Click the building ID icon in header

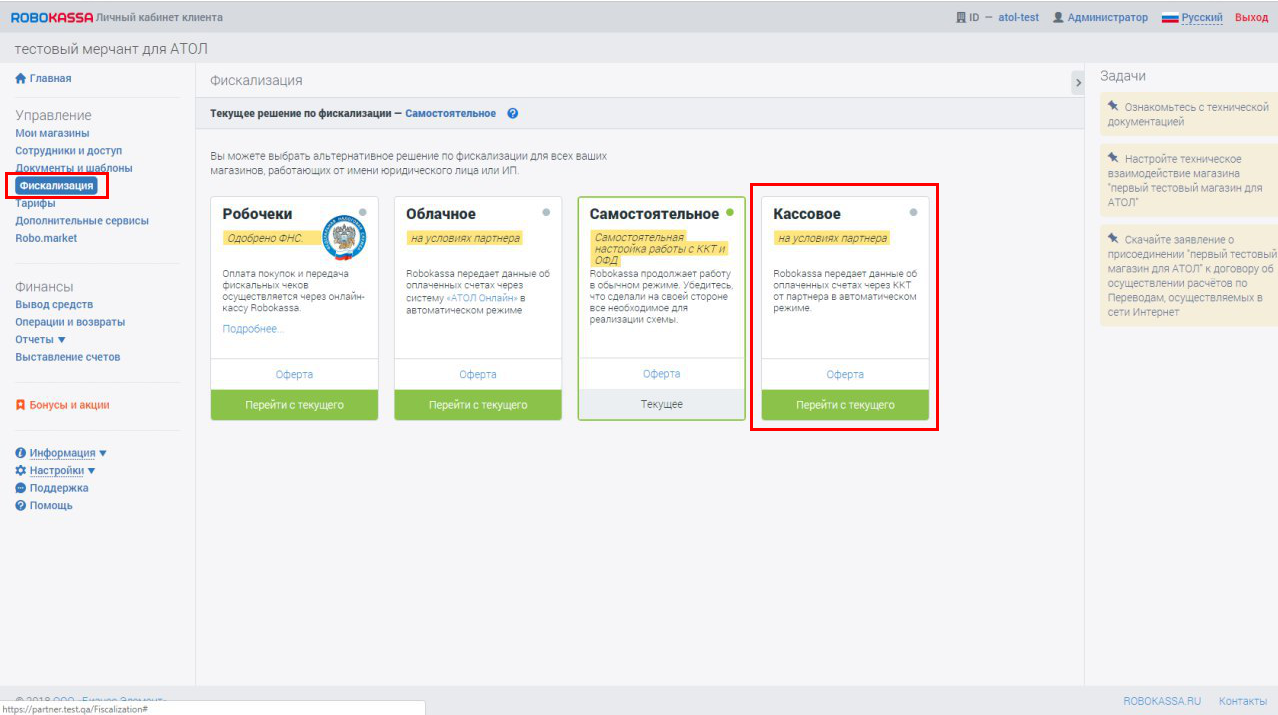click(x=961, y=17)
